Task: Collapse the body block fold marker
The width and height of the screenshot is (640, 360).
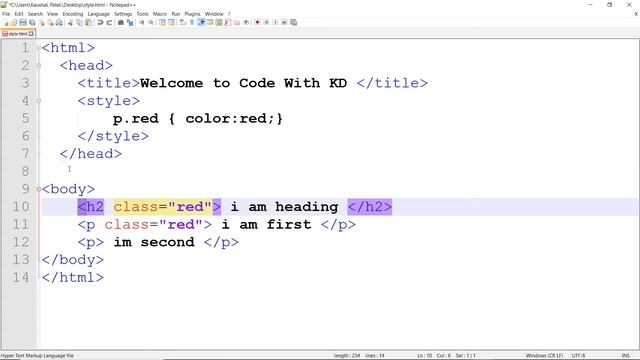Action: point(39,189)
